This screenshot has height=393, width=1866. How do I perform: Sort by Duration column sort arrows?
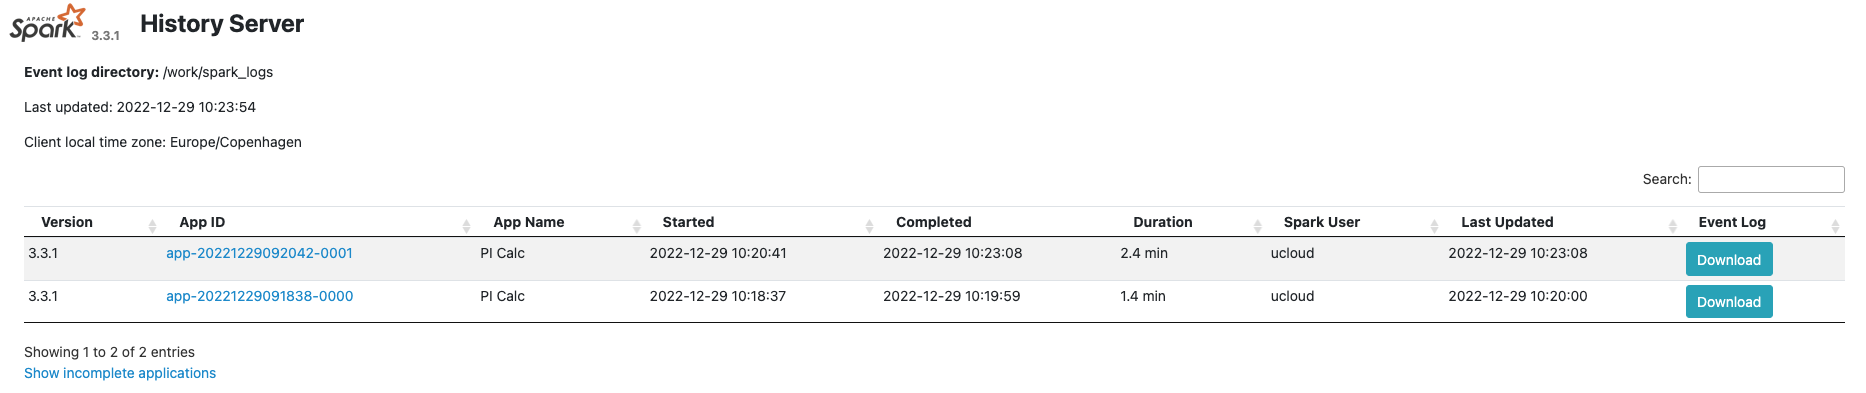[x=1257, y=226]
